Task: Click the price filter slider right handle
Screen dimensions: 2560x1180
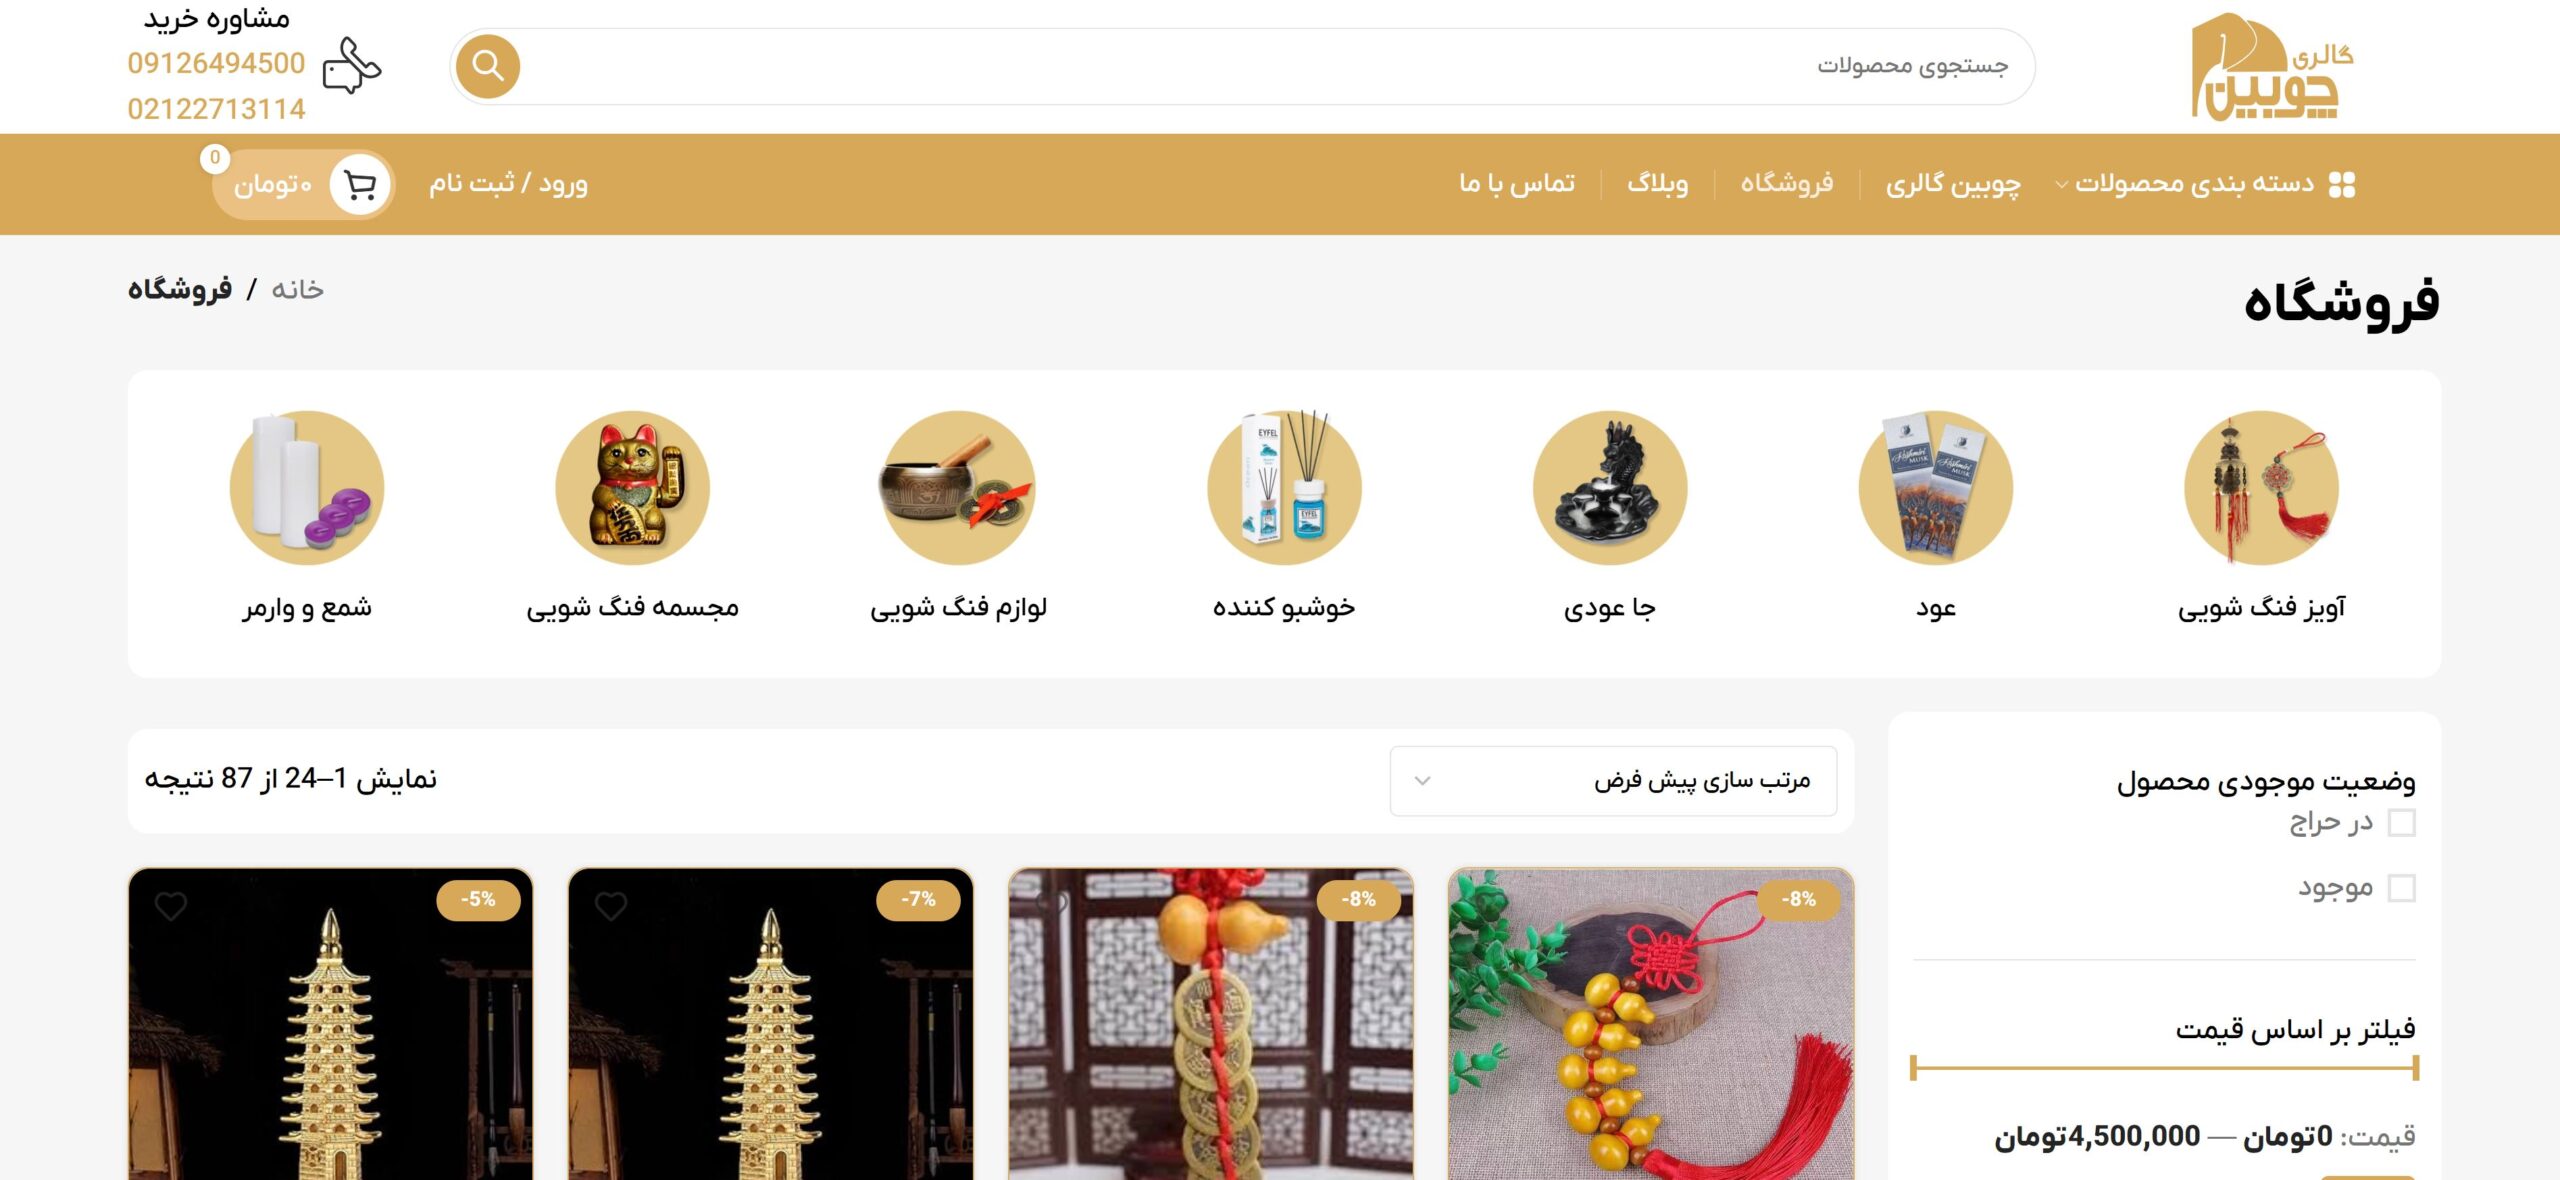Action: (2414, 1068)
